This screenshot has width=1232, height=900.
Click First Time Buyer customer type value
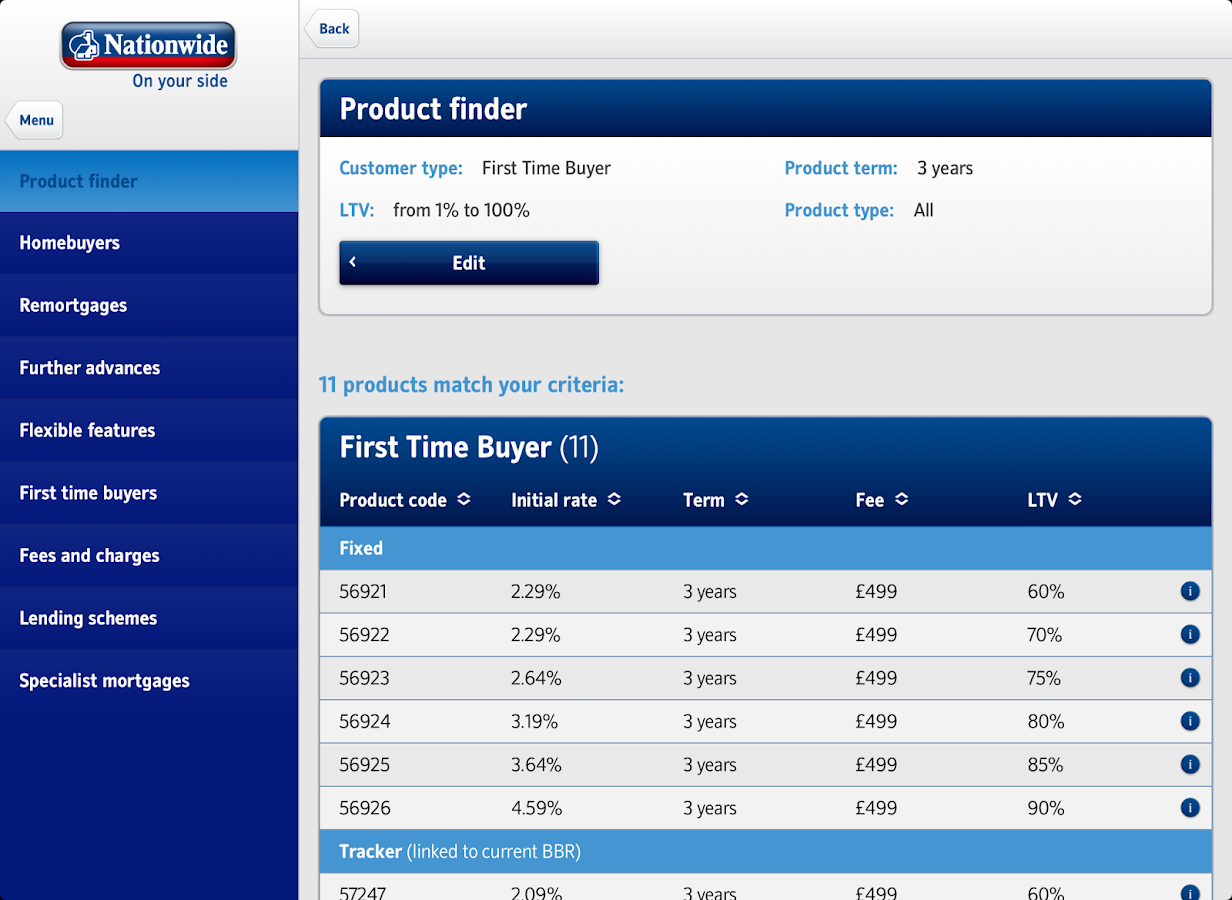pyautogui.click(x=546, y=168)
